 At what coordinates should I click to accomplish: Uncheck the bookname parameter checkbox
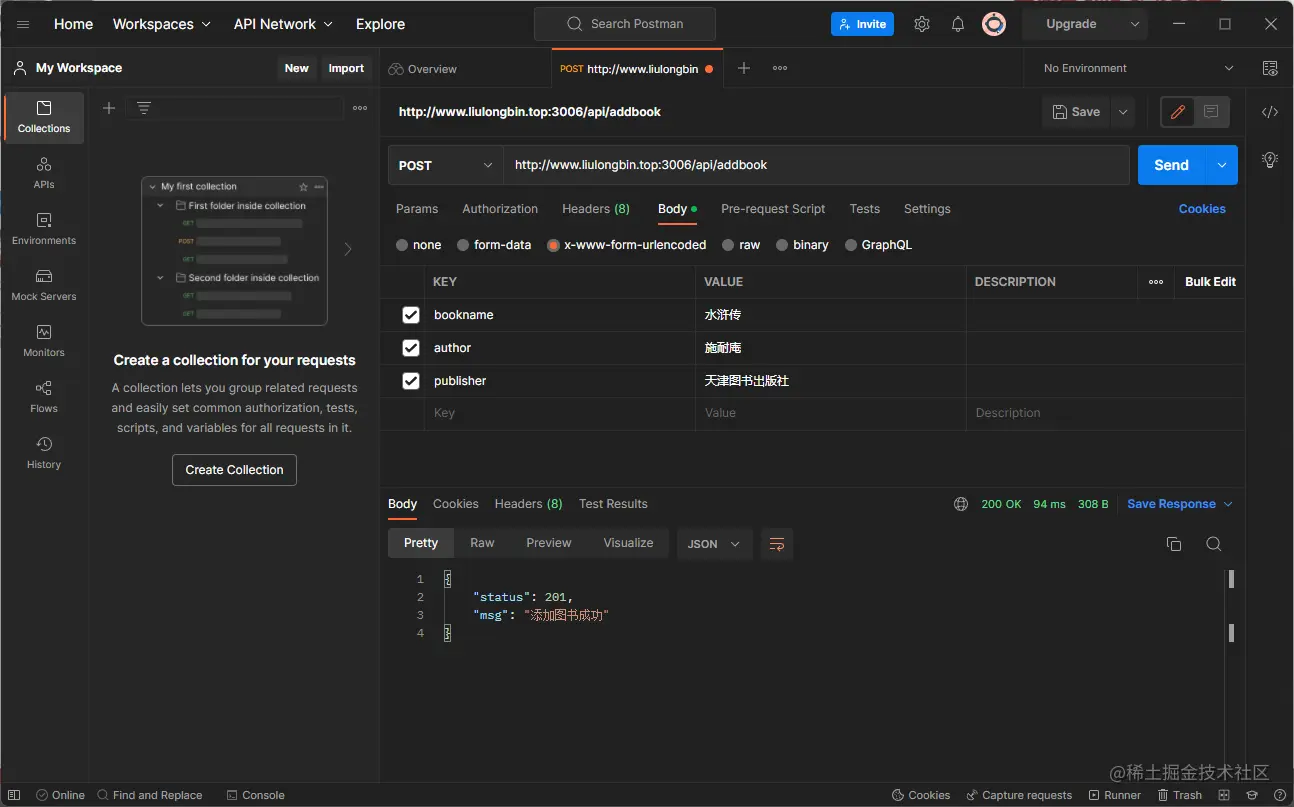point(411,315)
